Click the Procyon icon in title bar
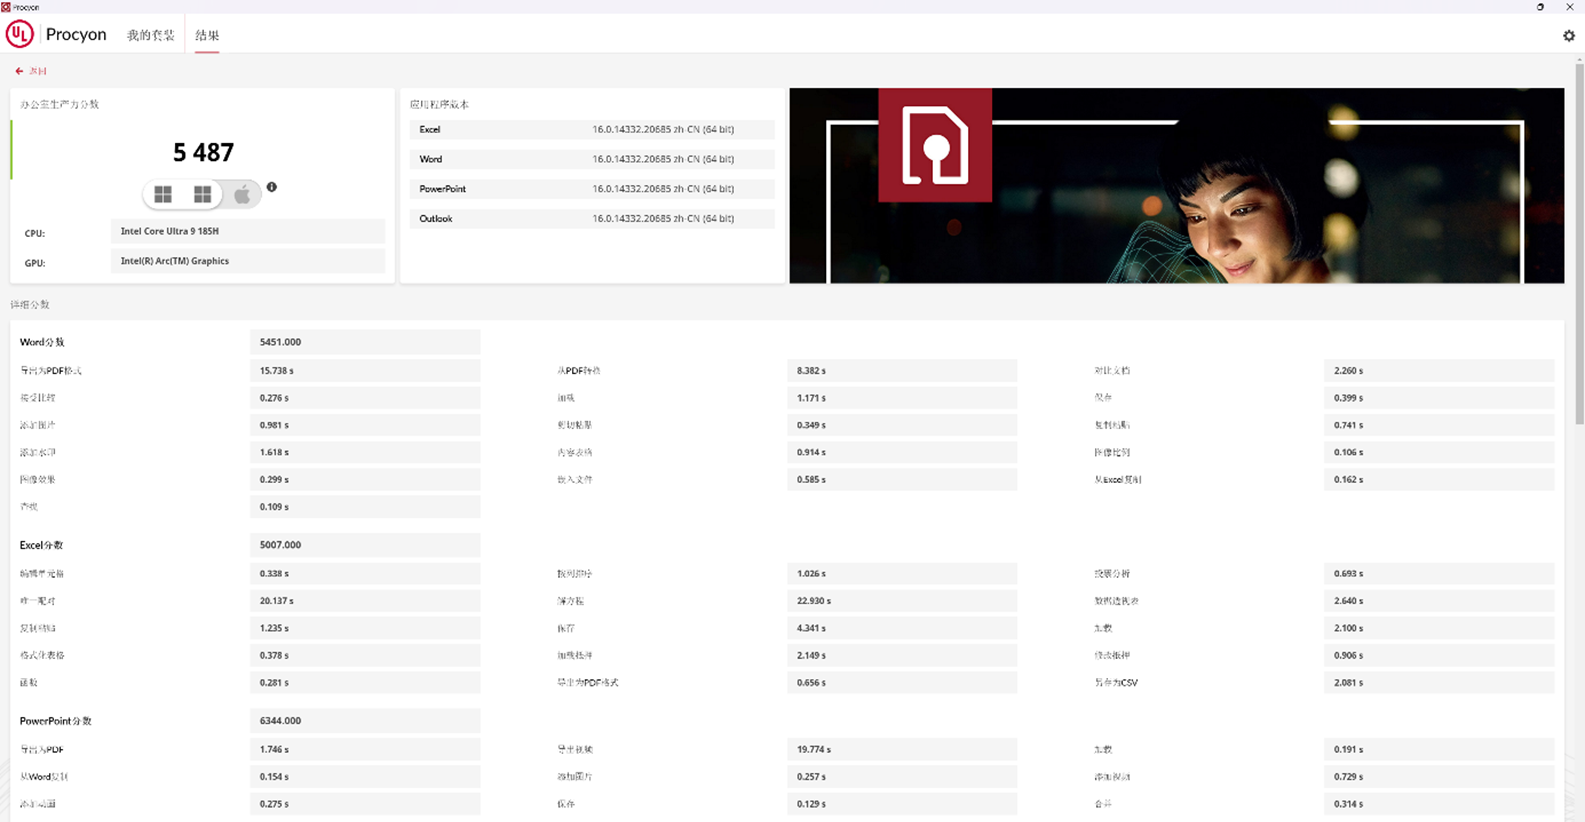This screenshot has height=822, width=1585. [6, 7]
